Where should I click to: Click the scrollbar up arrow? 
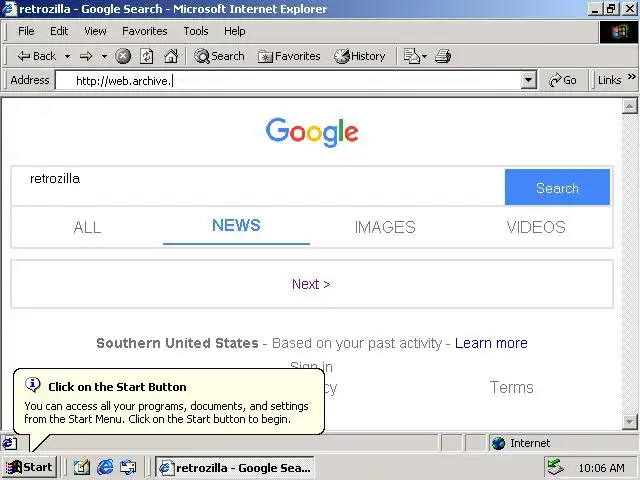tap(629, 106)
